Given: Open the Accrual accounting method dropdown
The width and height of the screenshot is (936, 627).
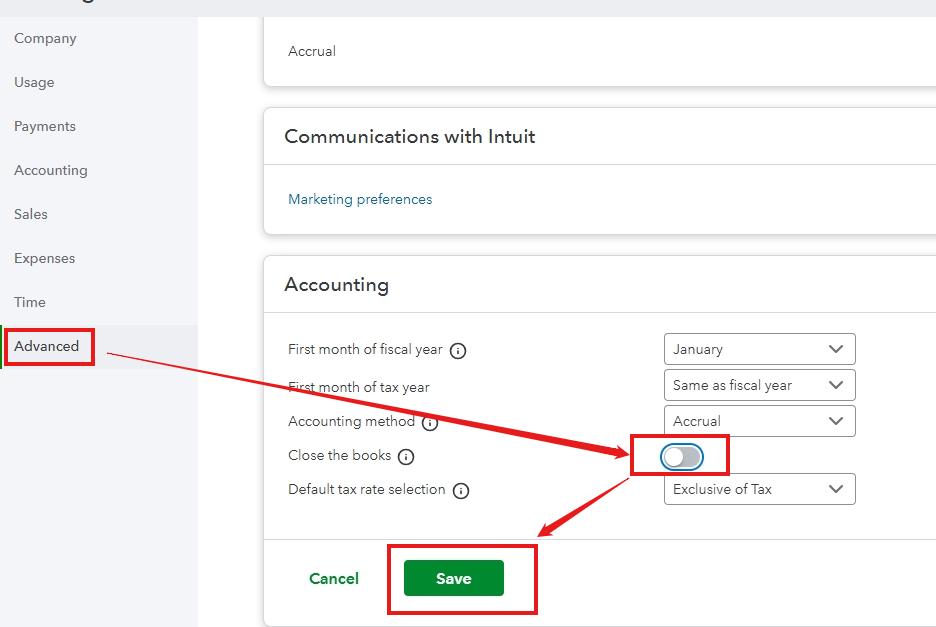Looking at the screenshot, I should point(759,421).
